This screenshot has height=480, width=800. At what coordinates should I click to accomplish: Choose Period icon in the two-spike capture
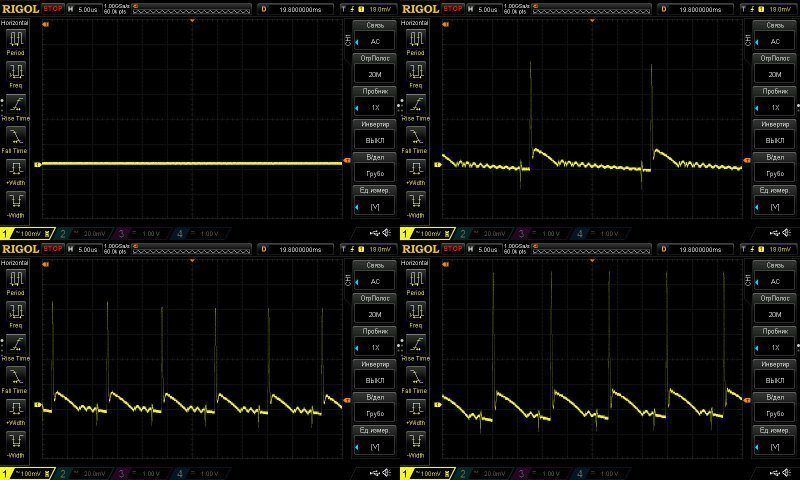[x=416, y=39]
